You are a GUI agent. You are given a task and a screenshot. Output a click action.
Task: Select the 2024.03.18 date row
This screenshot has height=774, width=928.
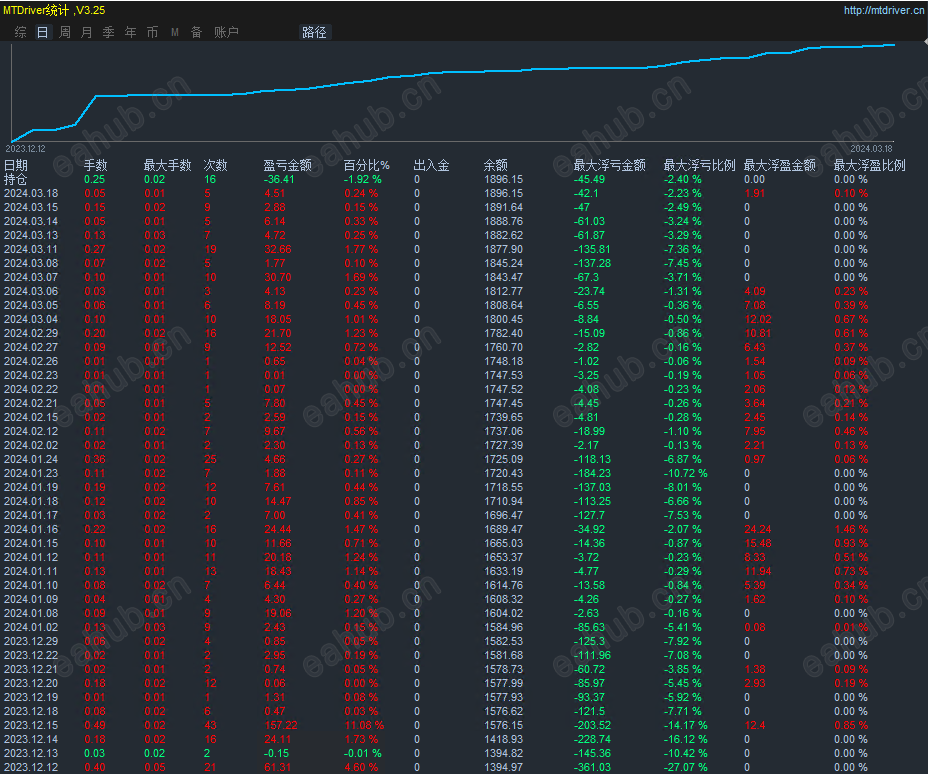tap(31, 194)
